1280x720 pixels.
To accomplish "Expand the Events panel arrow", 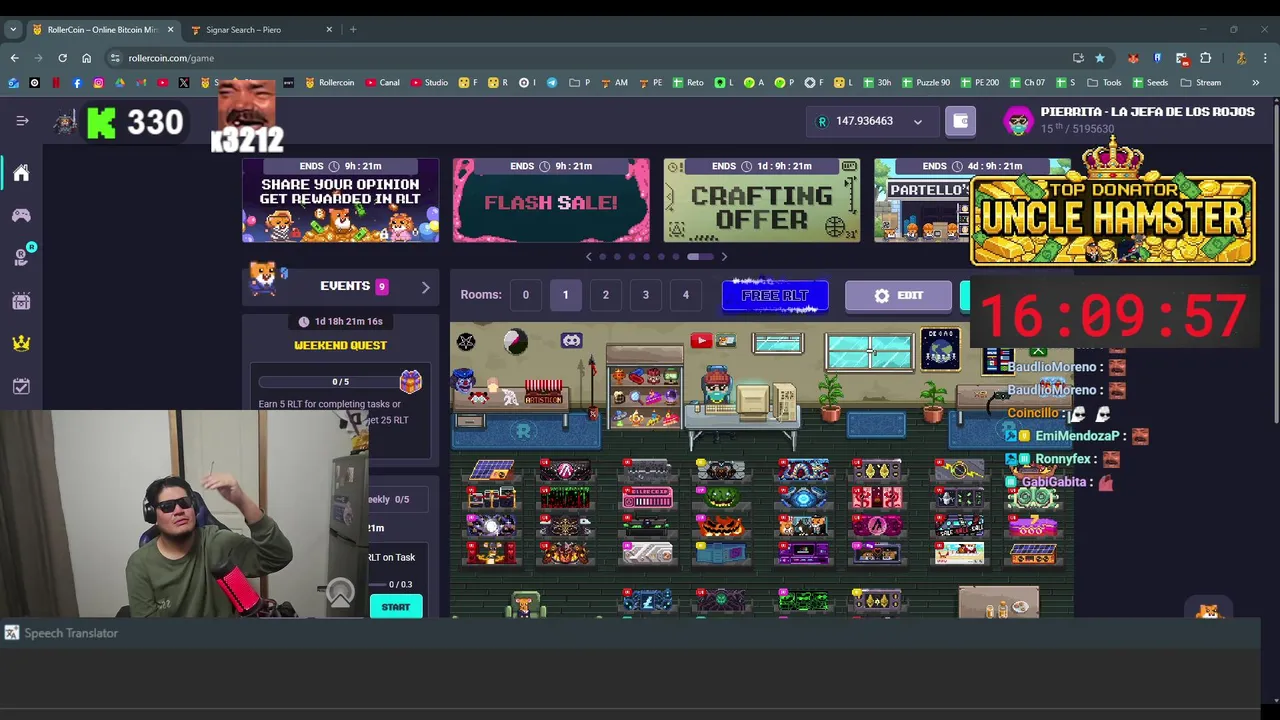I will (425, 287).
